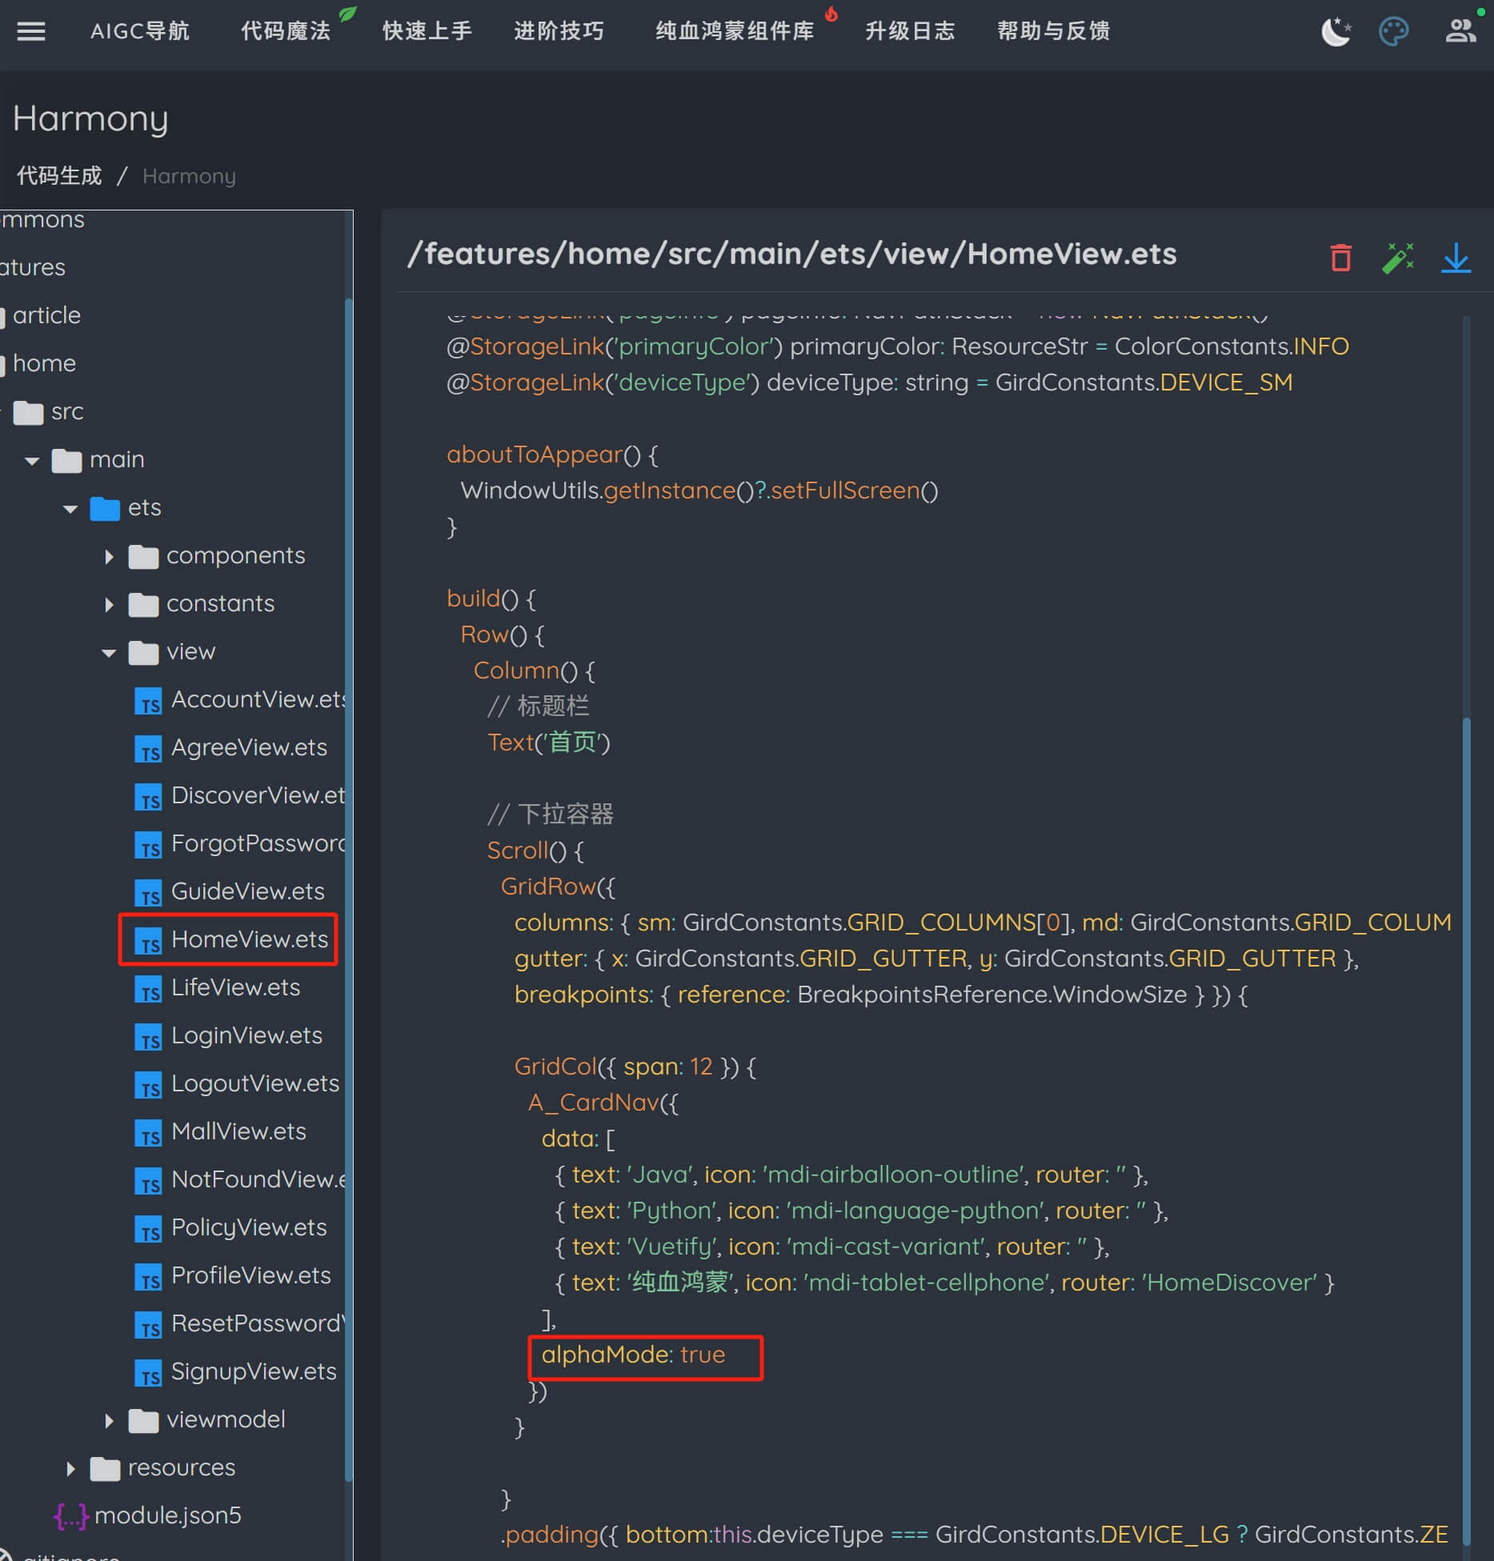Screen dimensions: 1494x1561
Task: Click TS icon of ResetPassword file
Action: (148, 1325)
